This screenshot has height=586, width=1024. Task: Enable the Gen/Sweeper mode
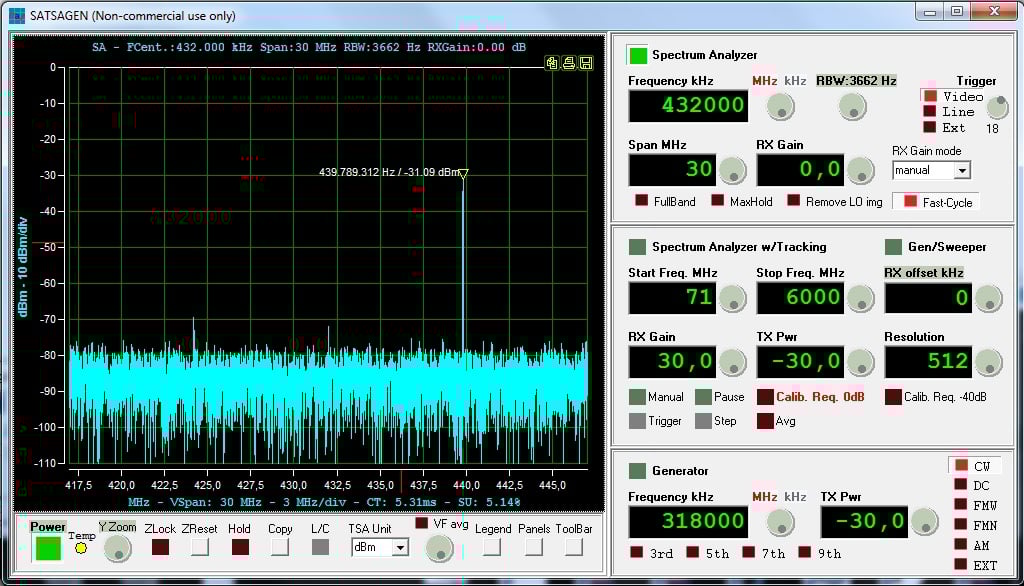[893, 247]
